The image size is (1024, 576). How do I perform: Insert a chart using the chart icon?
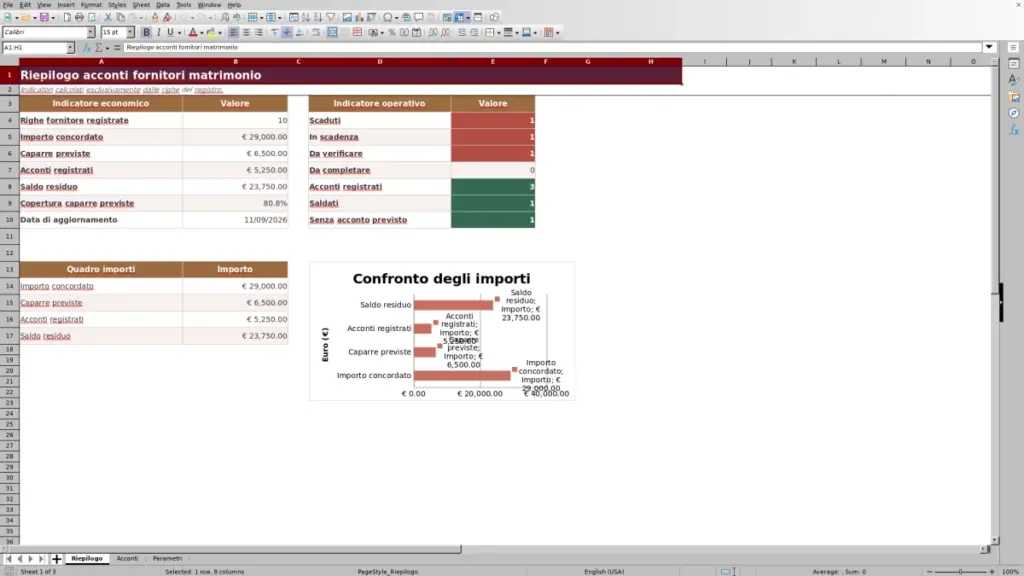[359, 17]
